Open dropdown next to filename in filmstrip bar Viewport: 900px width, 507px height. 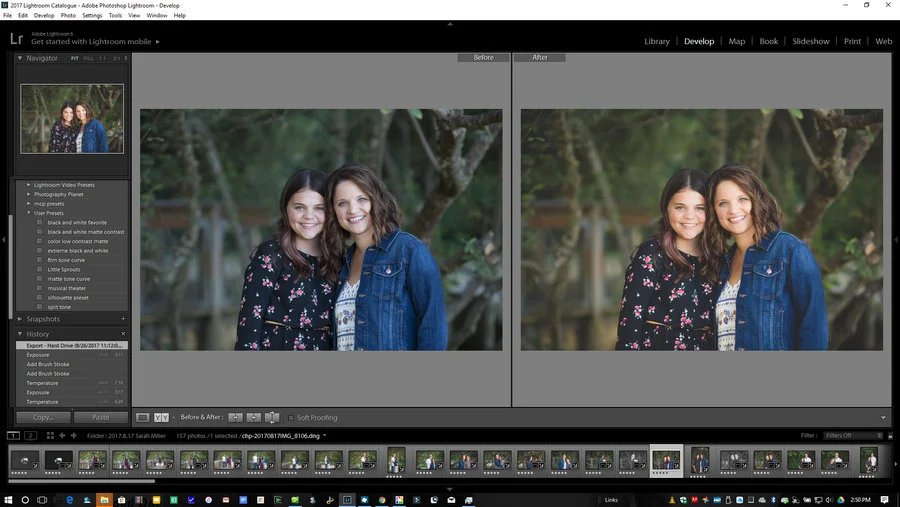[x=325, y=436]
